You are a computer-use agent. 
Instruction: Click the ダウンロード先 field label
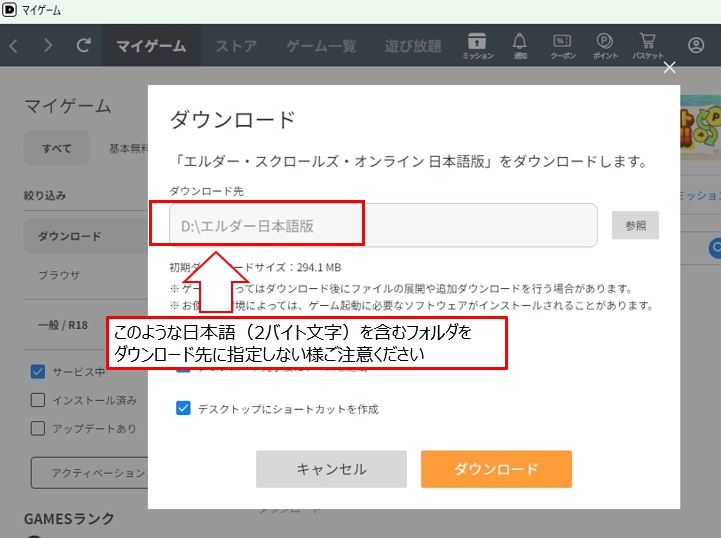206,191
